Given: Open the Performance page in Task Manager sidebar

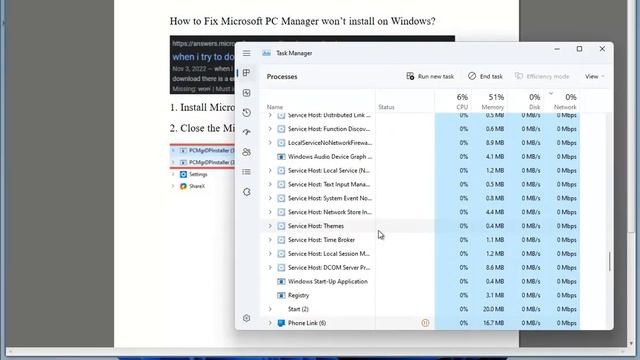Looking at the screenshot, I should (247, 93).
